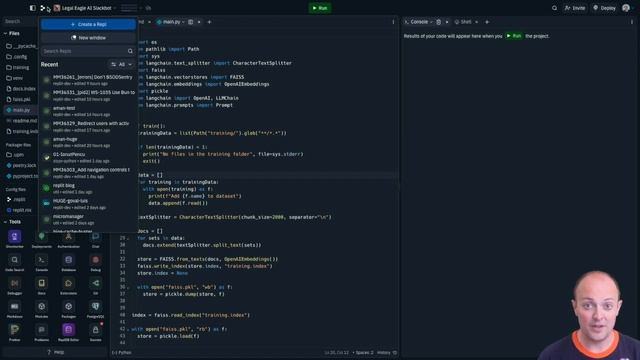Image resolution: width=640 pixels, height=360 pixels.
Task: Open the ReplDB Editor tool
Action: (x=69, y=332)
